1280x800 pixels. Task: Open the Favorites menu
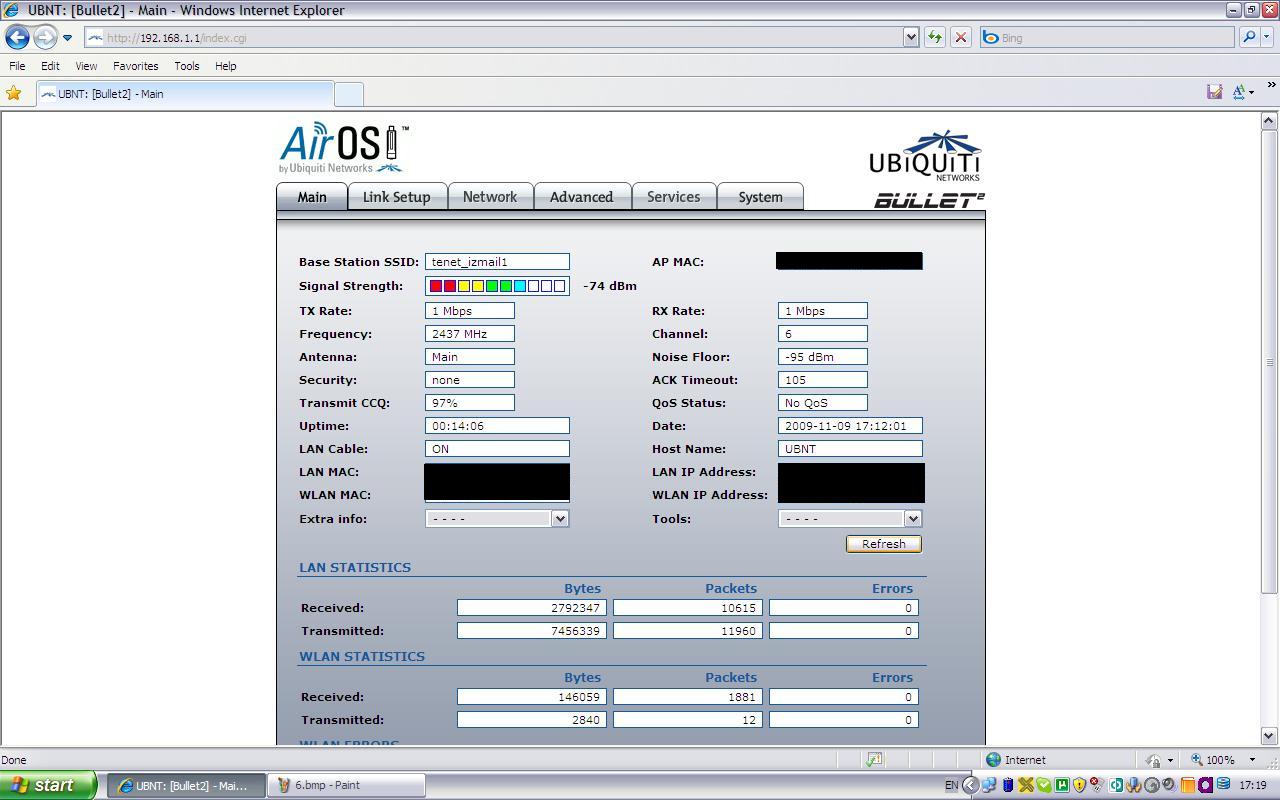tap(135, 66)
